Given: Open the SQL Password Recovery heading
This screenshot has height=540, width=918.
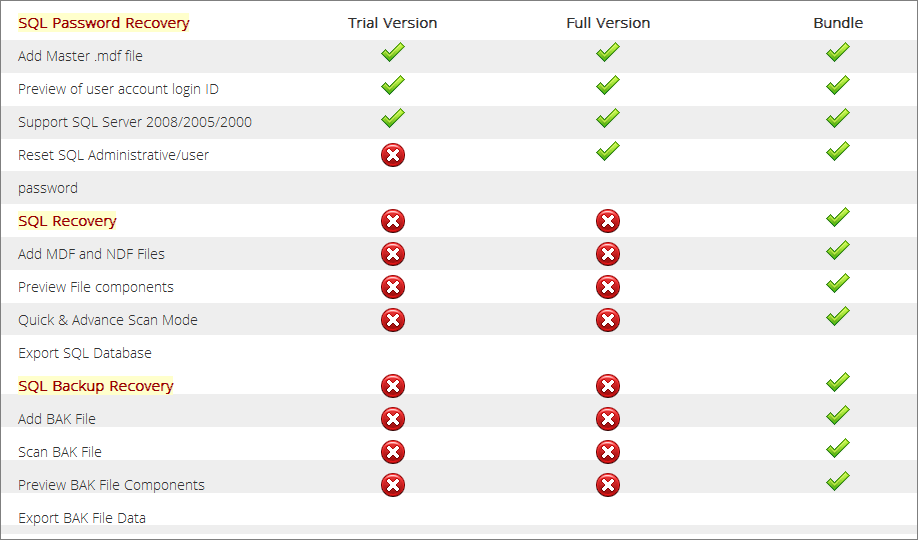Looking at the screenshot, I should pyautogui.click(x=104, y=23).
